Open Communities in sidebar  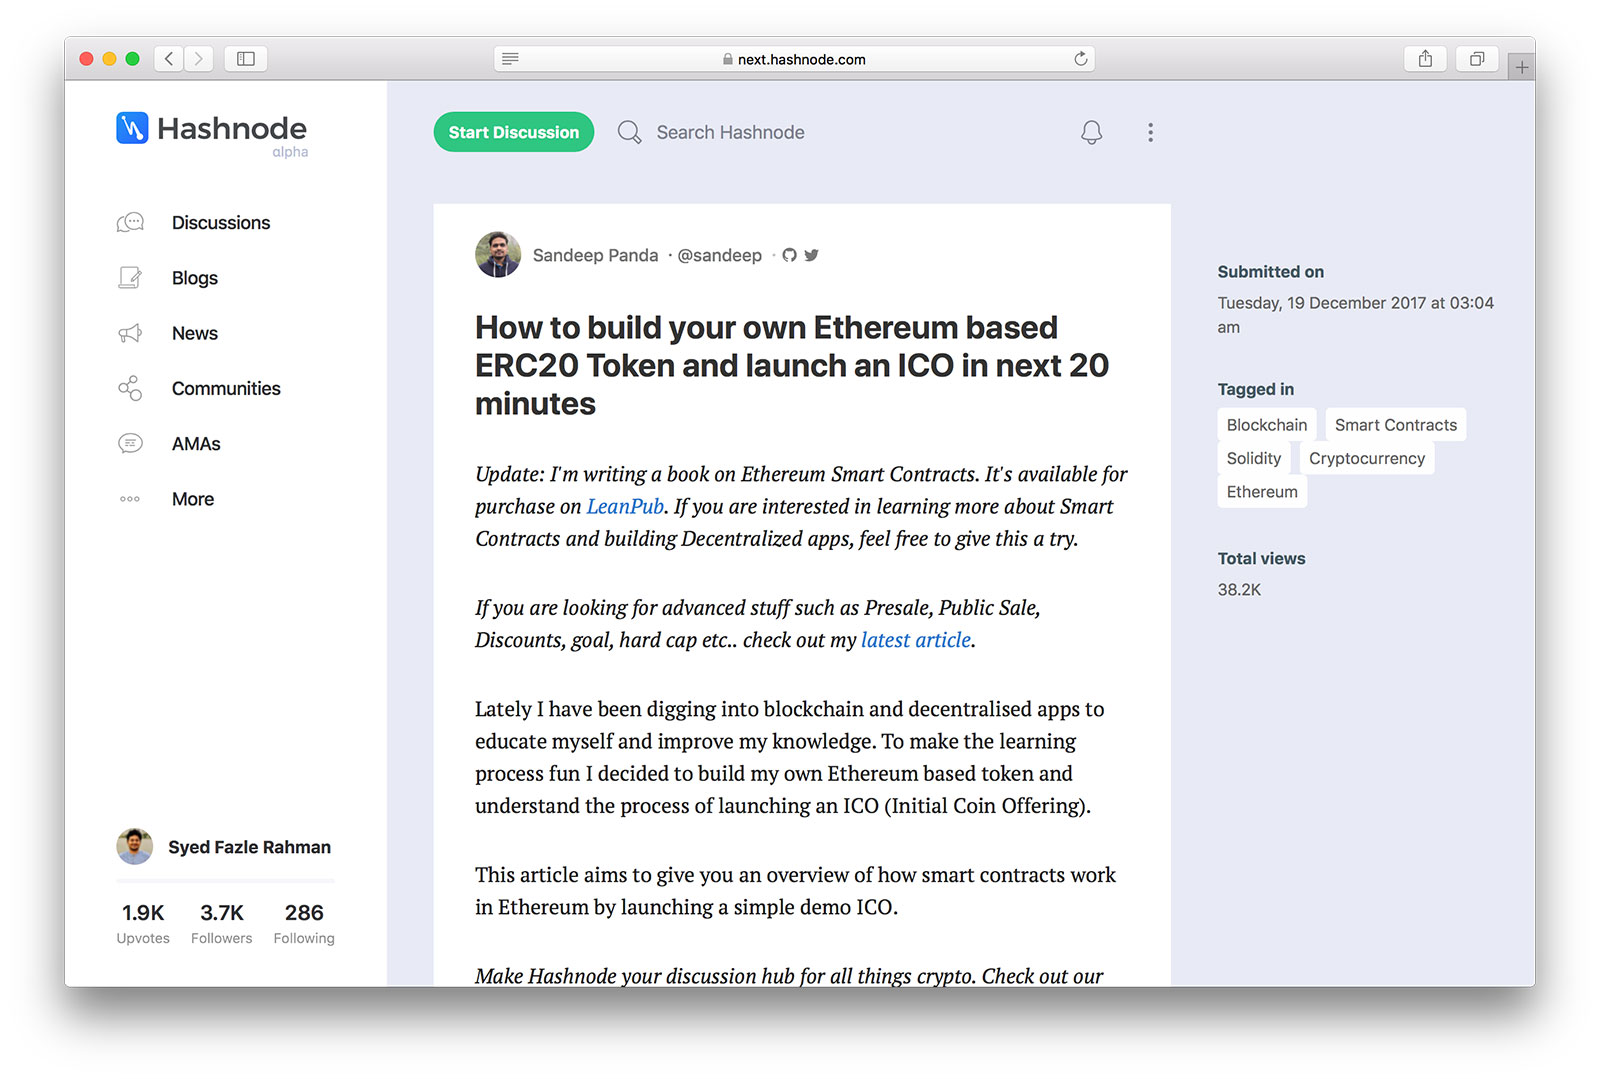(225, 389)
